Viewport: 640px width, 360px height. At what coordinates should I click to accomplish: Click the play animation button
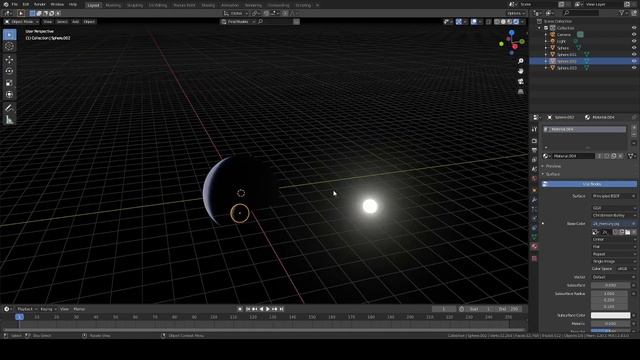point(268,309)
